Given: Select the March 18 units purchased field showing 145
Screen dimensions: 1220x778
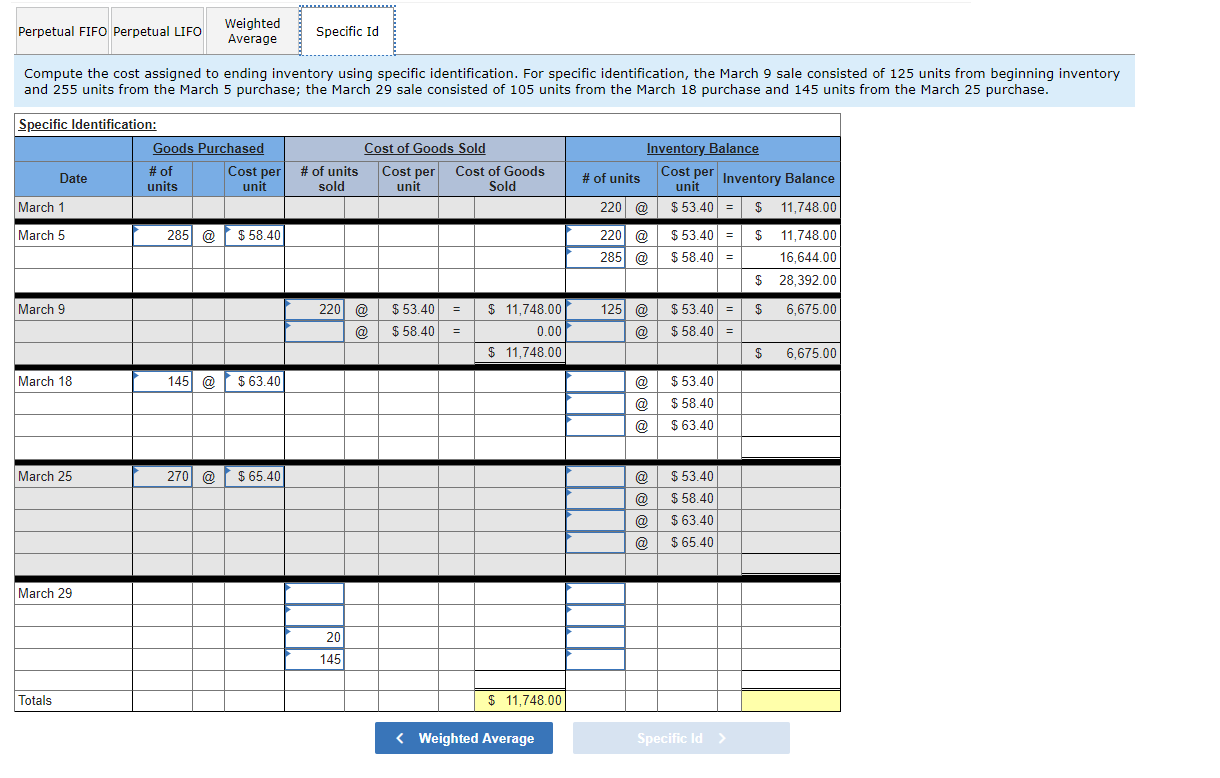Looking at the screenshot, I should (x=160, y=381).
